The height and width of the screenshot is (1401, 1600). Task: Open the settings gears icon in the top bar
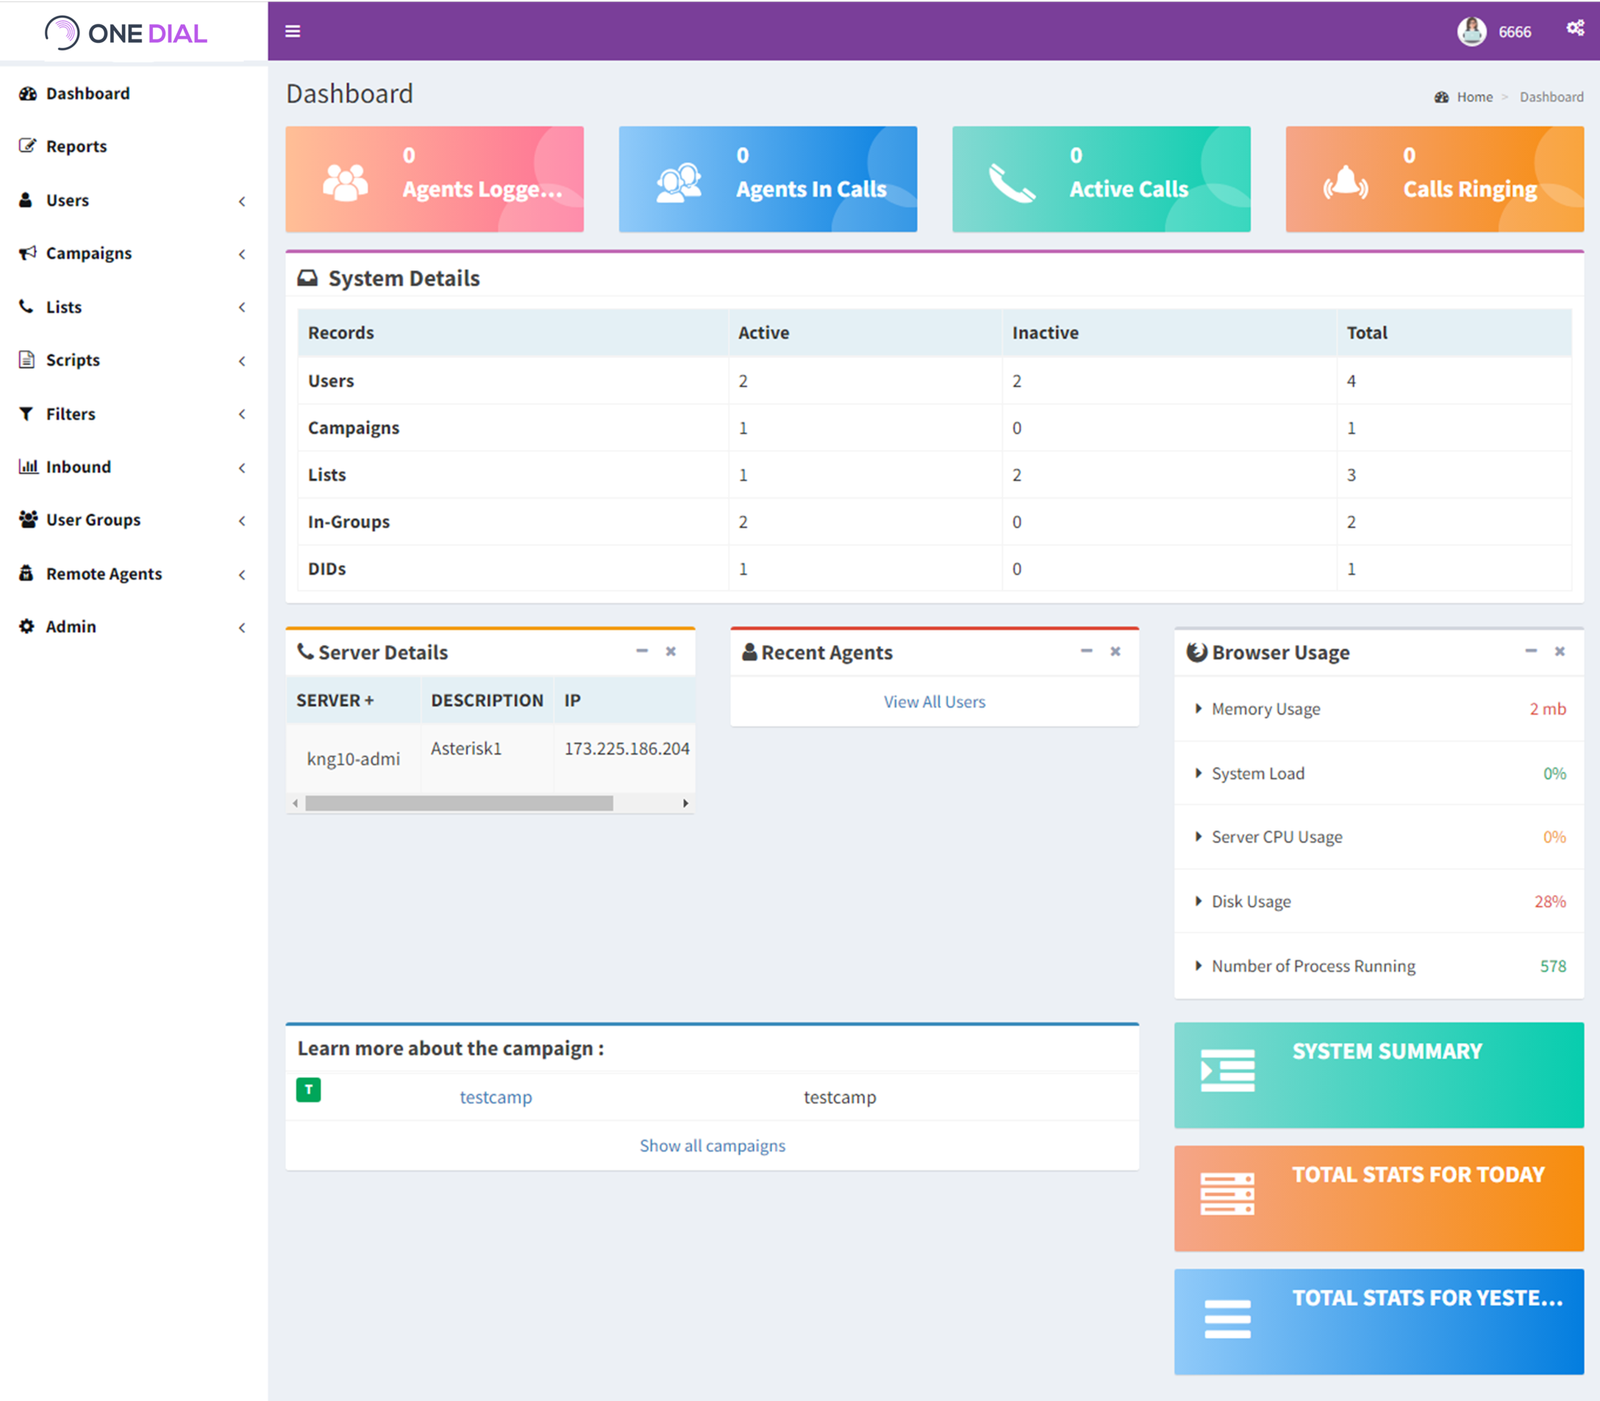pos(1575,28)
